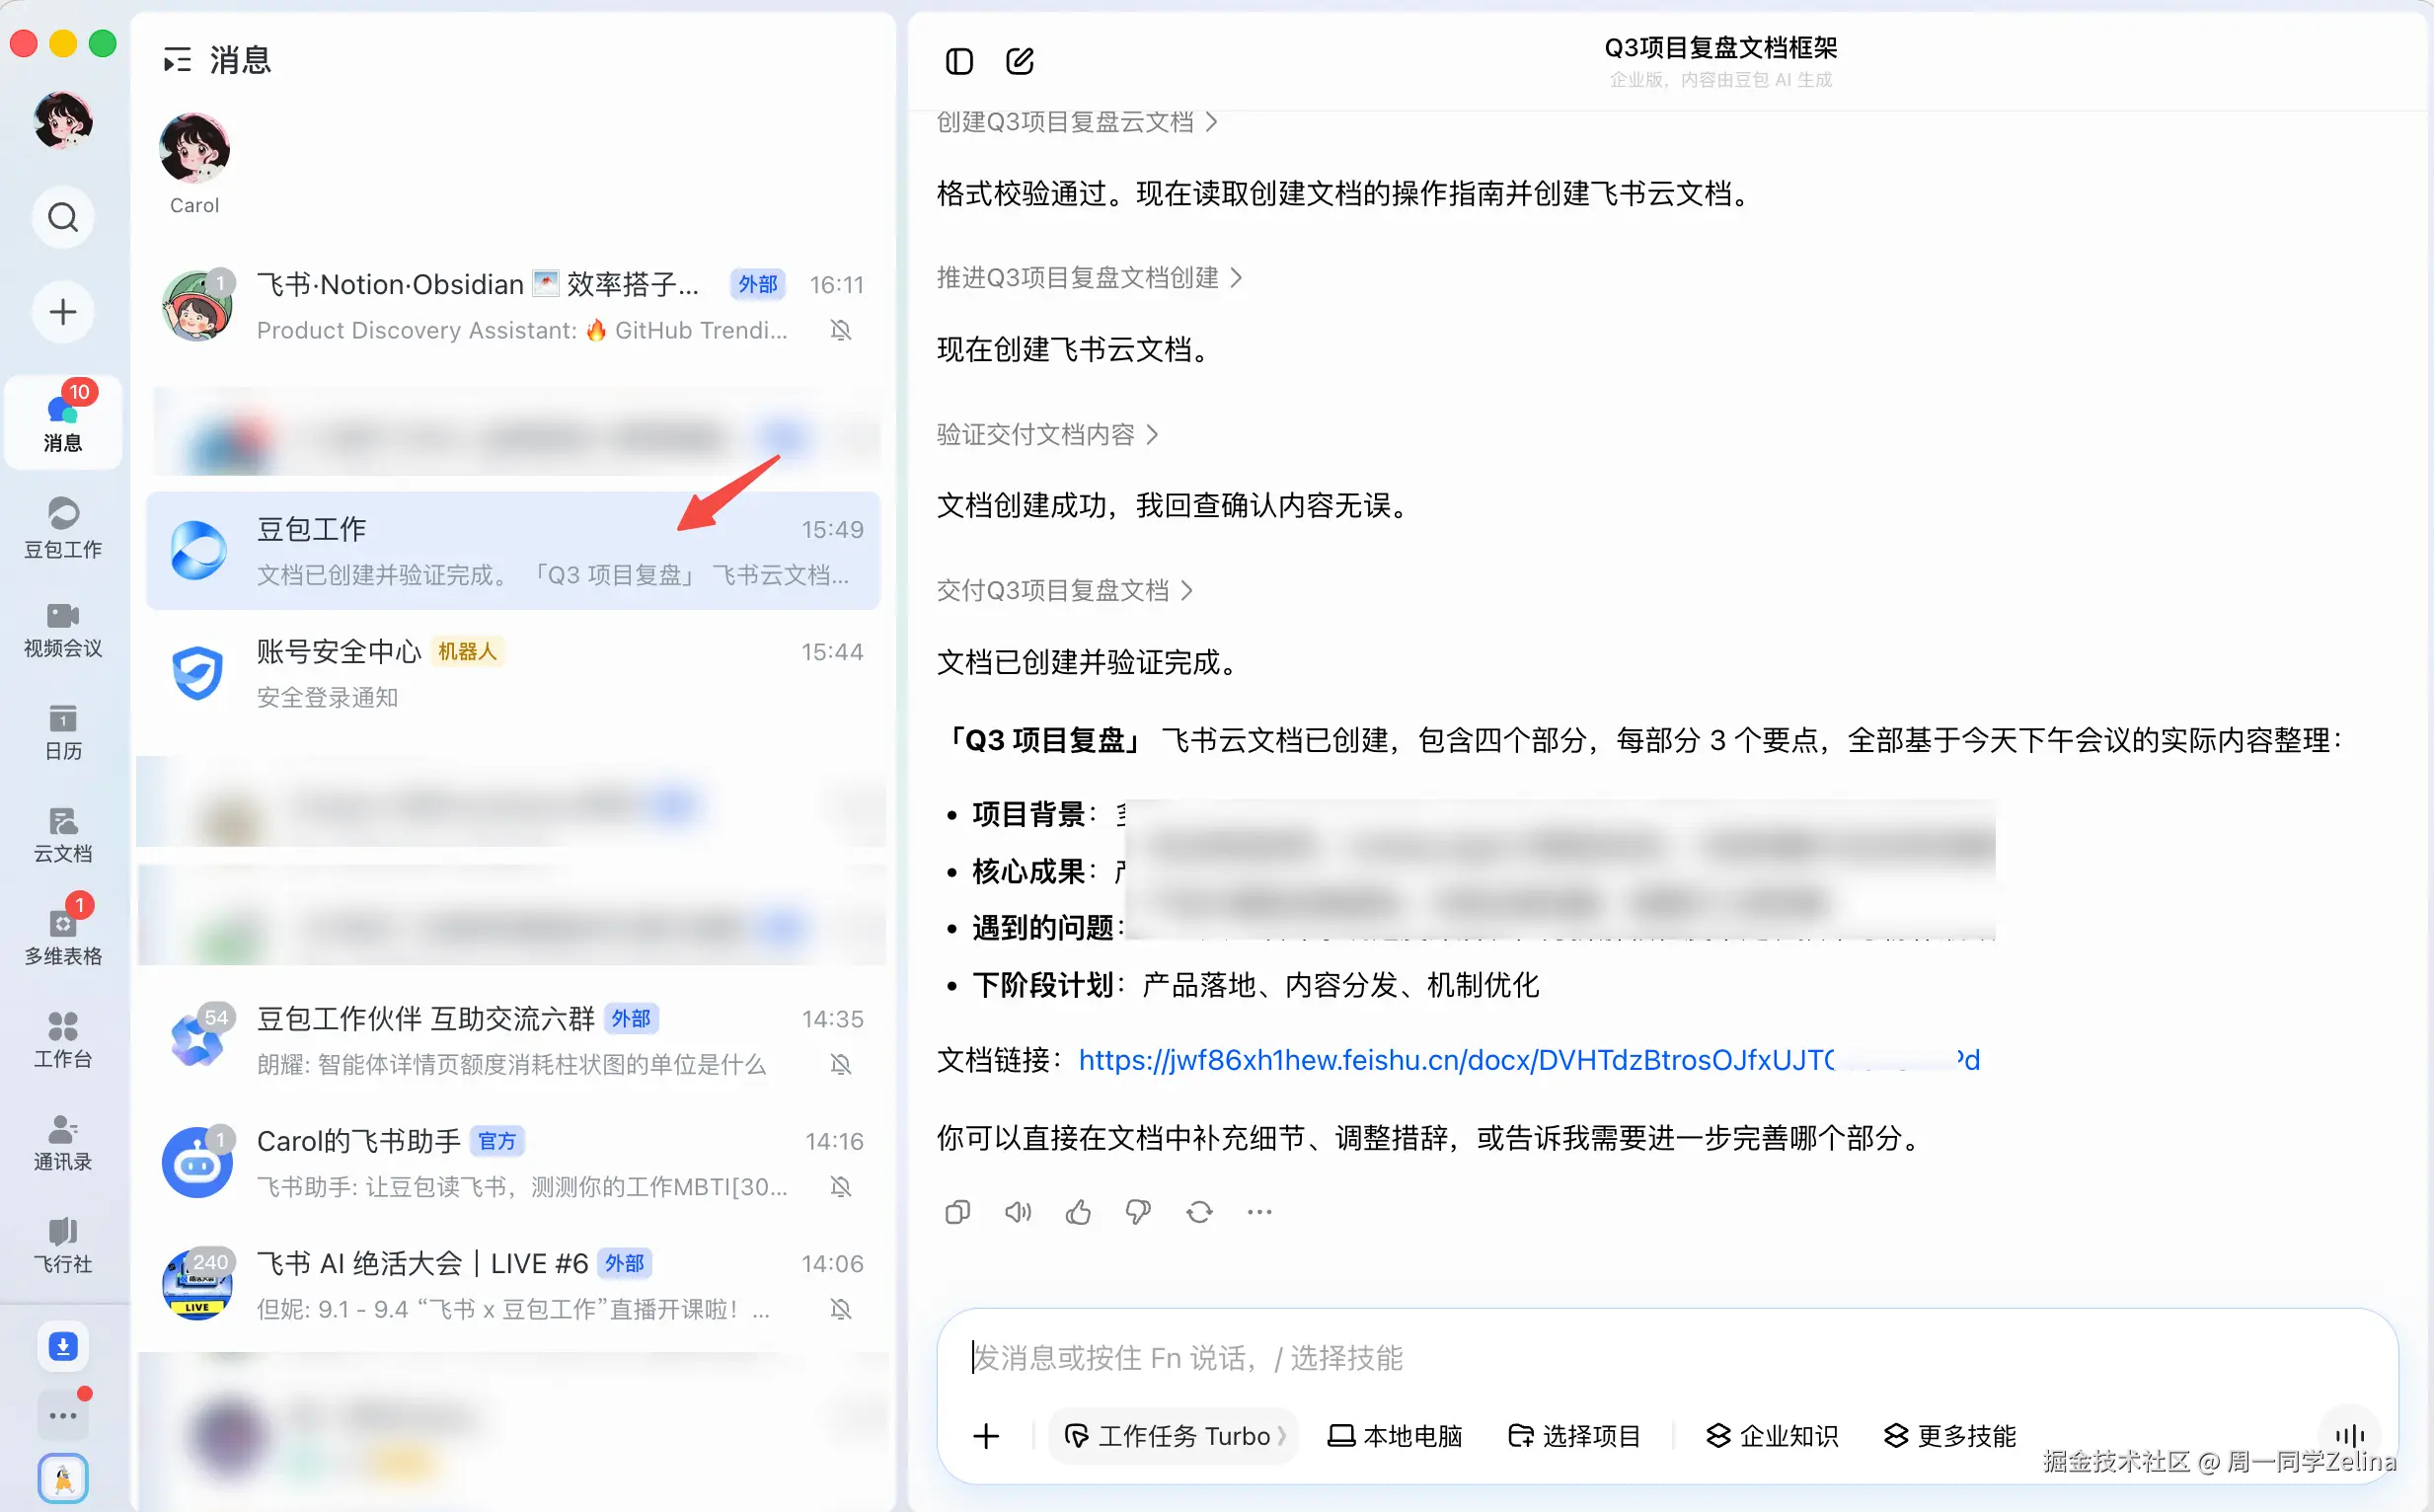Click 选择项目 button
Image resolution: width=2434 pixels, height=1512 pixels.
click(x=1573, y=1436)
